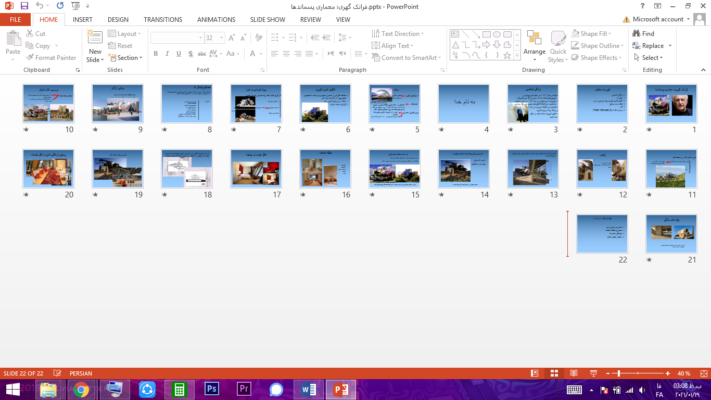Open the Arrange tool in Drawing group
The image size is (711, 400).
click(x=534, y=46)
